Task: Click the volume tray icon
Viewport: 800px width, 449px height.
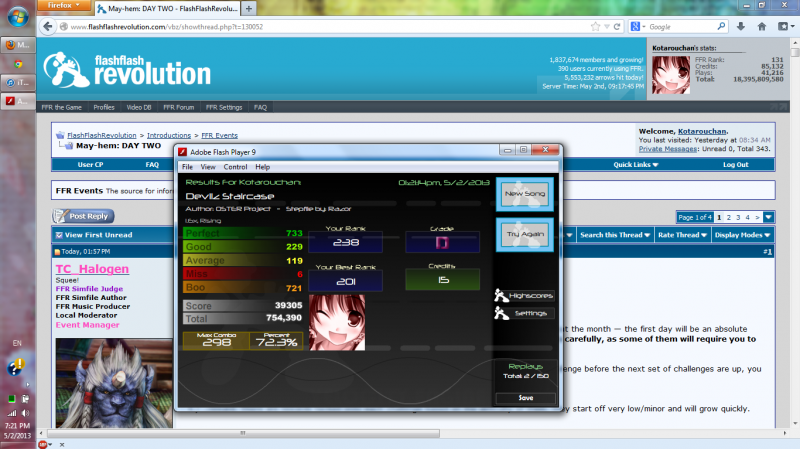Action: click(x=26, y=413)
